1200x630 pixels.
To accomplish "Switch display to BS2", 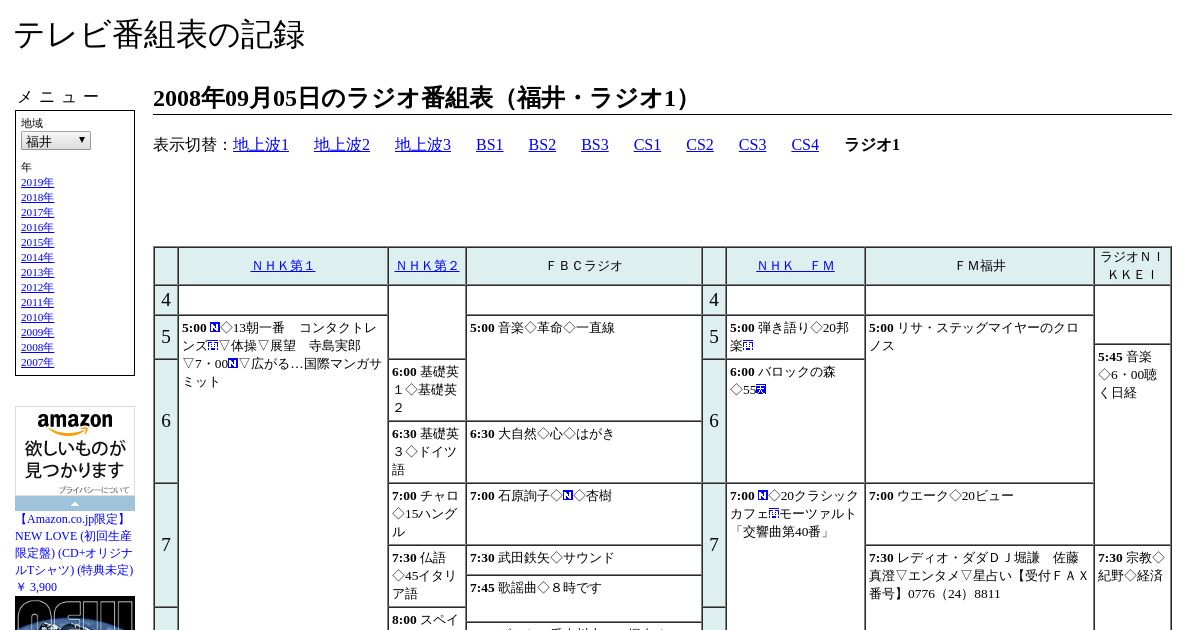I will click(x=542, y=145).
